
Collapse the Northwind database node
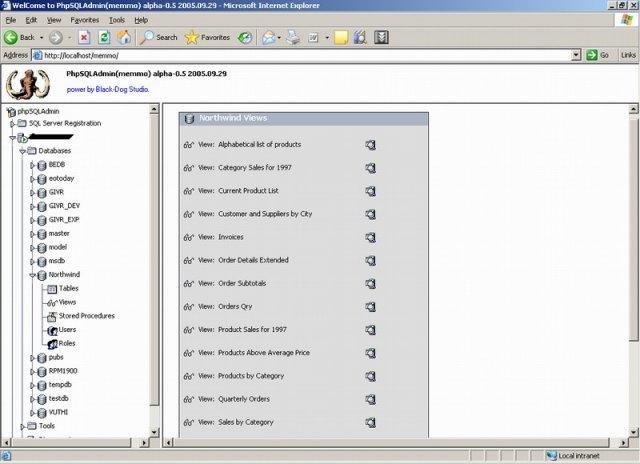(32, 275)
